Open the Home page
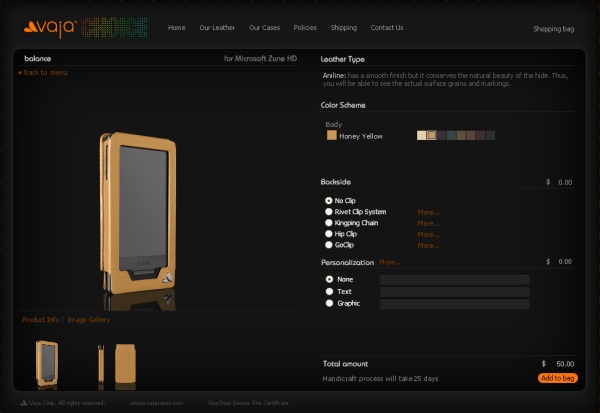 coord(176,28)
